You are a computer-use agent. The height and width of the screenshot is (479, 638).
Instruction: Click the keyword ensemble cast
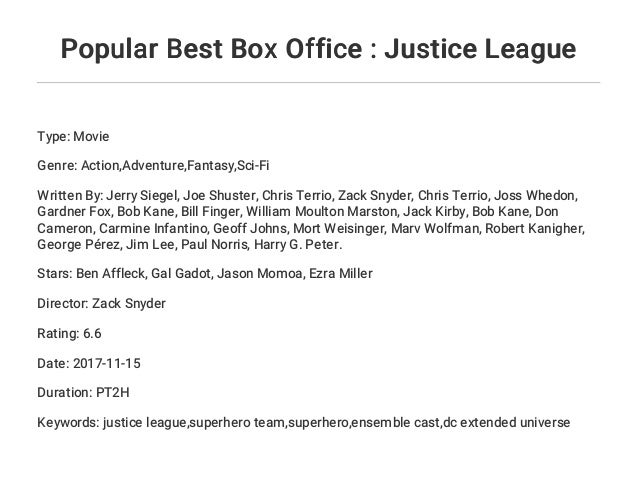click(x=395, y=422)
